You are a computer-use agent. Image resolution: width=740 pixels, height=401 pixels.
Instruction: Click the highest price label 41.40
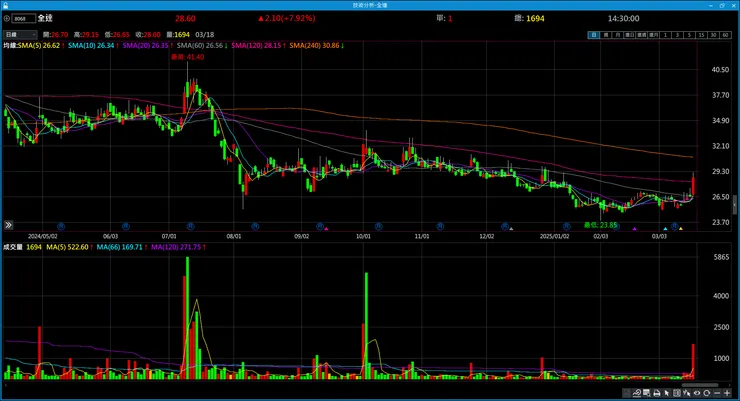pos(187,57)
